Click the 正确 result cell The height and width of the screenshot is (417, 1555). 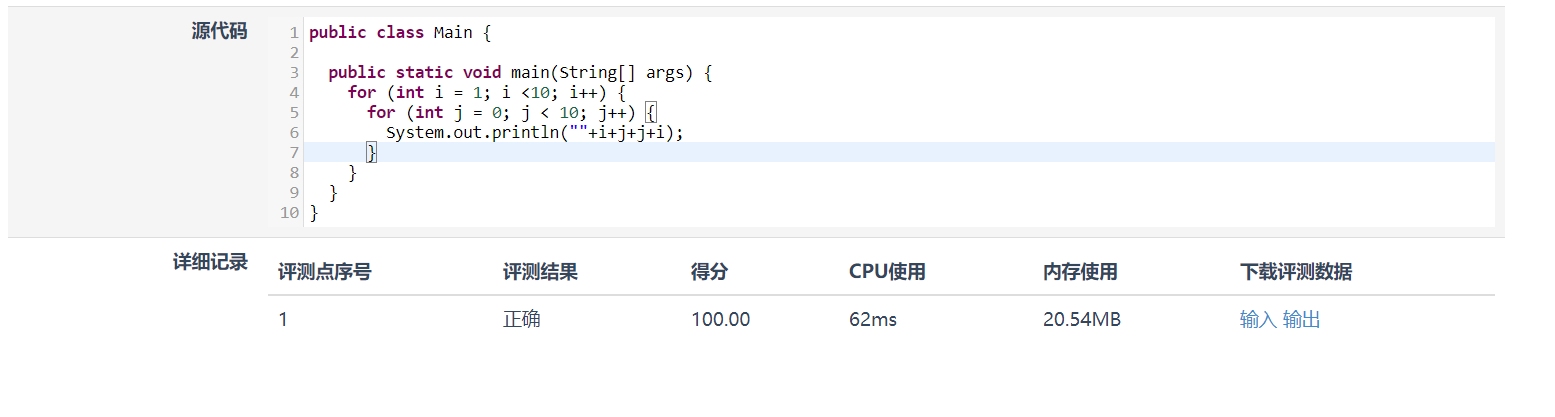coord(523,320)
